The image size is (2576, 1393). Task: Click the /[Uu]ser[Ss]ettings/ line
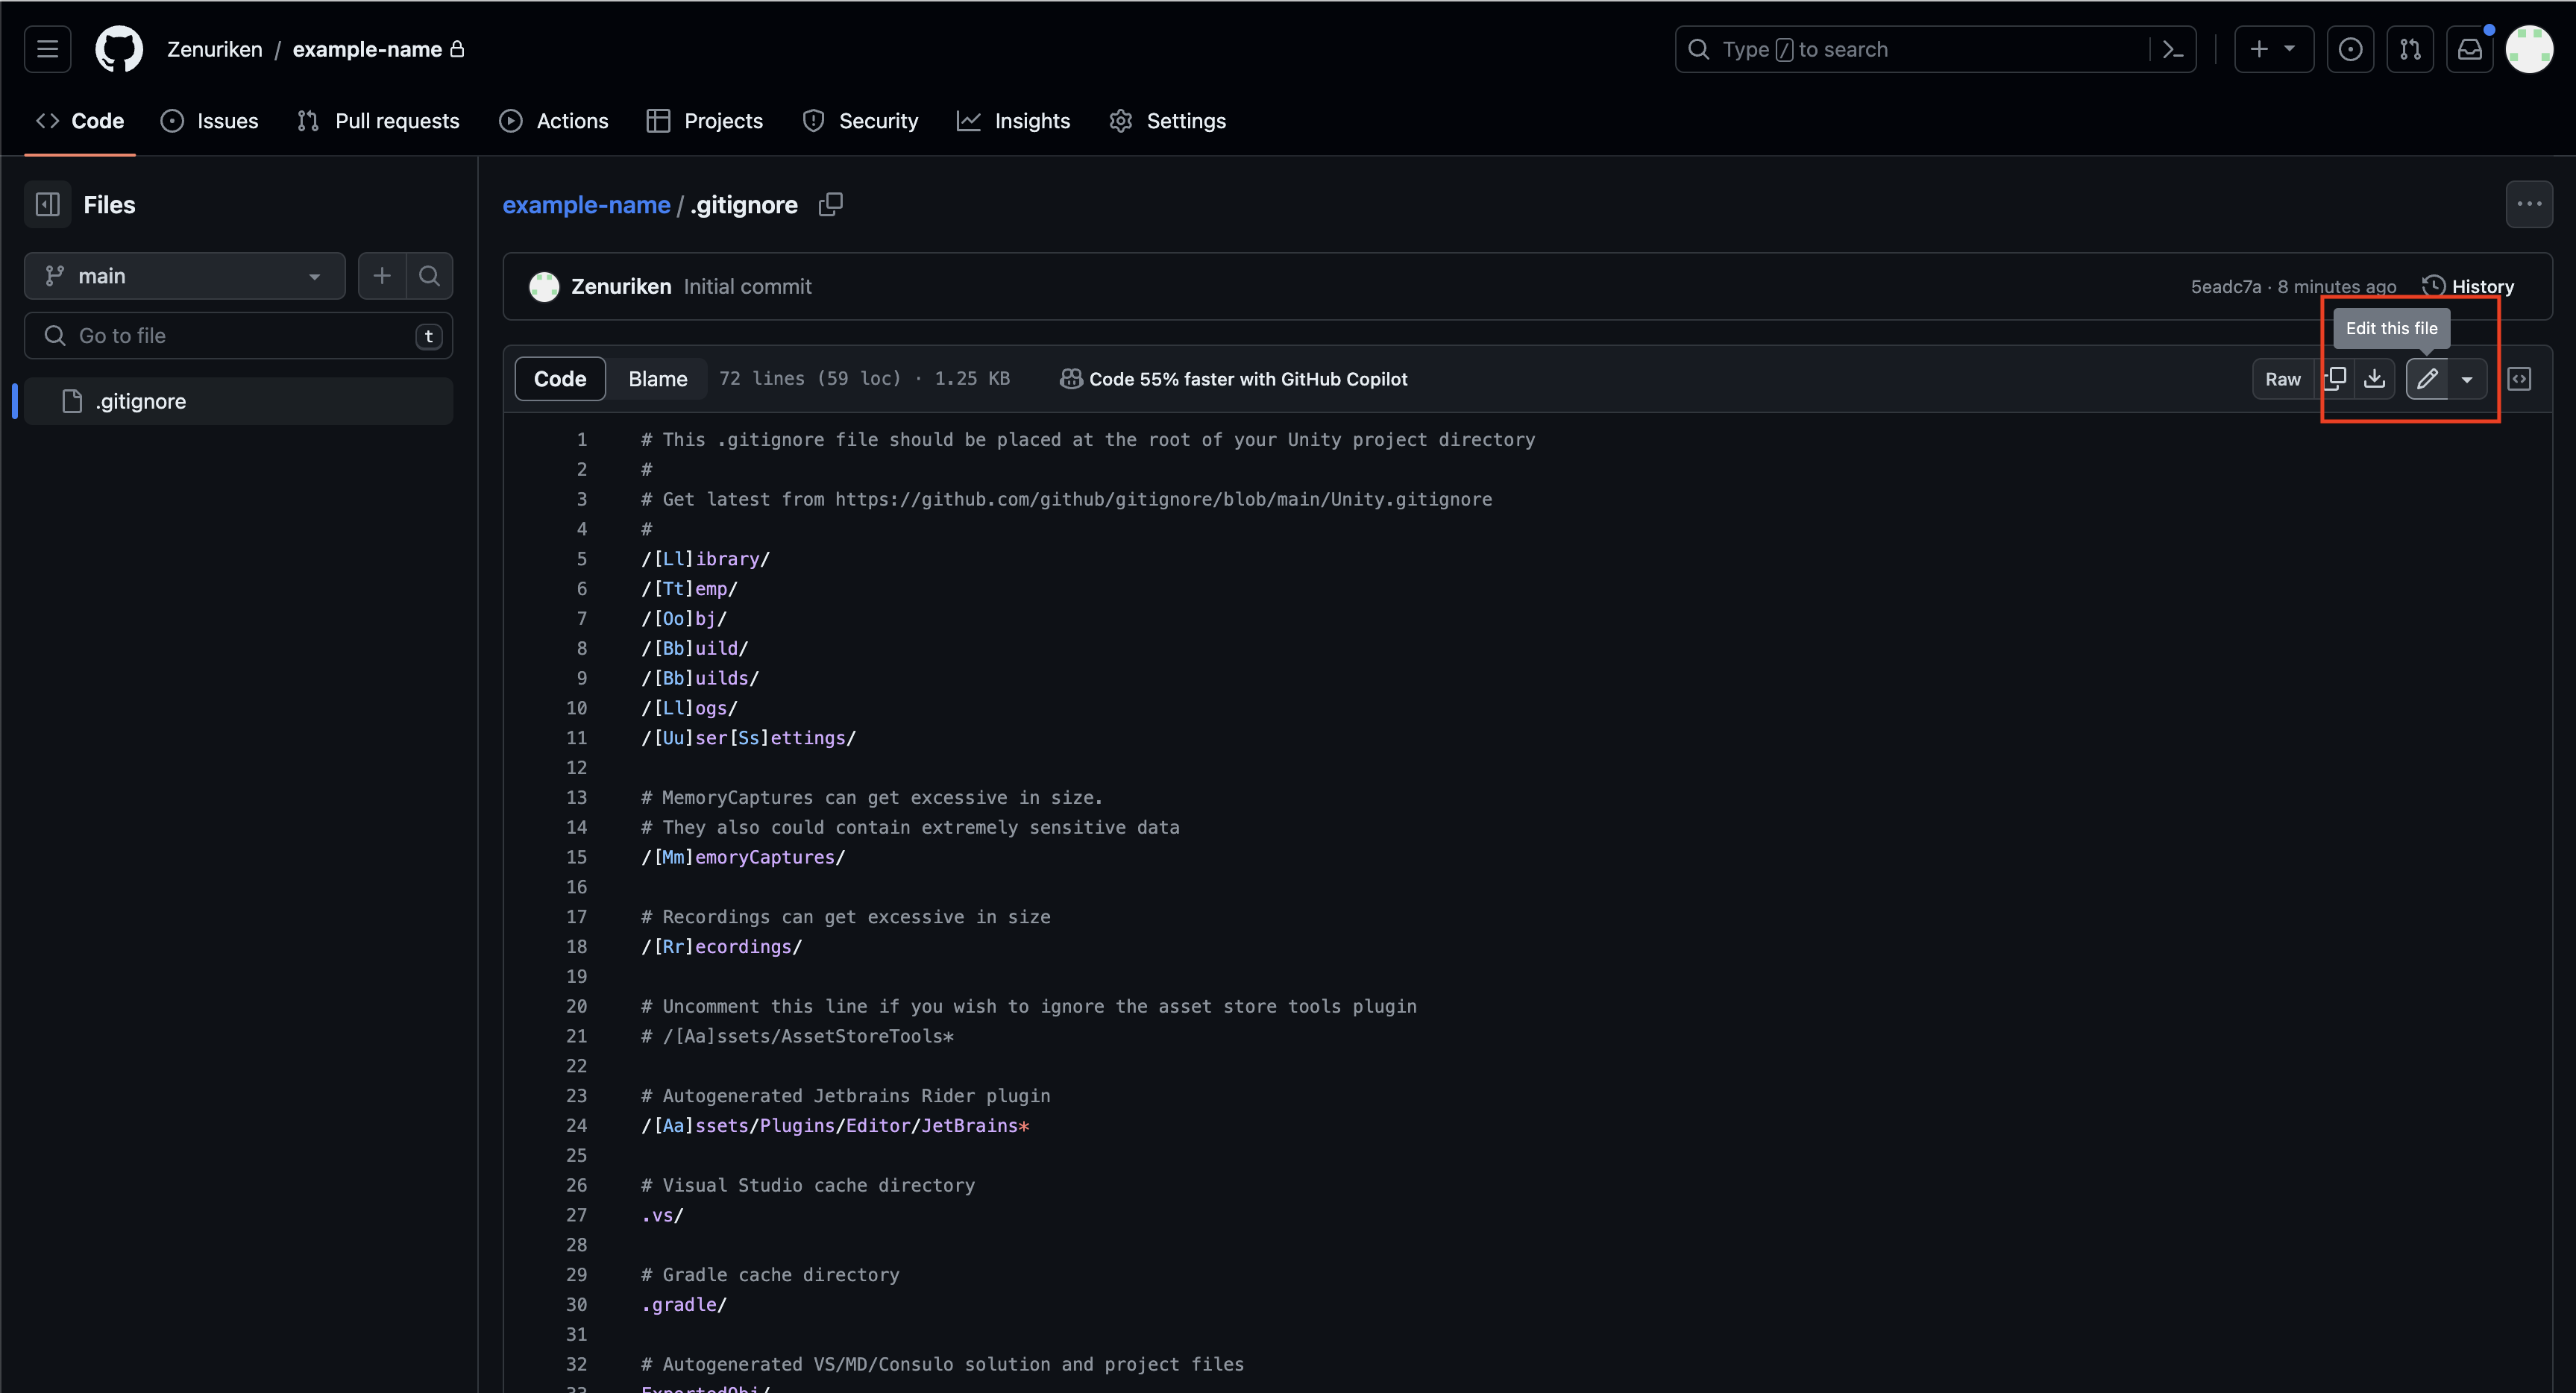click(749, 738)
